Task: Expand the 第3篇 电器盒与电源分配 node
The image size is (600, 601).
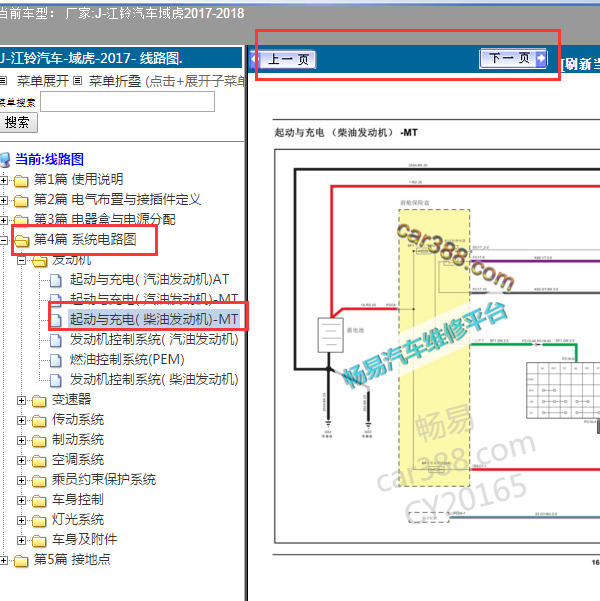Action: pyautogui.click(x=4, y=220)
